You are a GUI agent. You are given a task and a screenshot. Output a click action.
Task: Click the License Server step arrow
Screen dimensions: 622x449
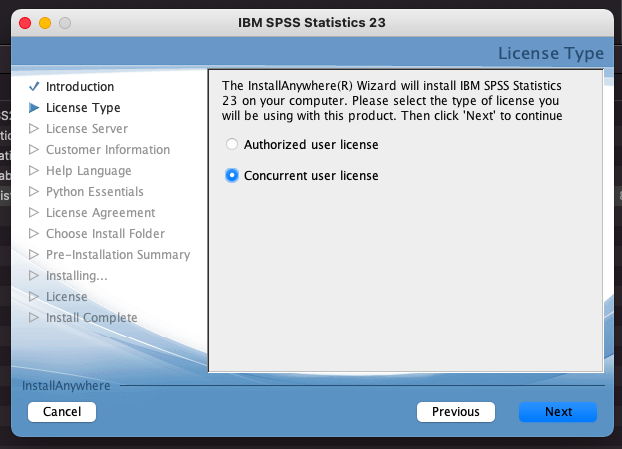tap(34, 129)
